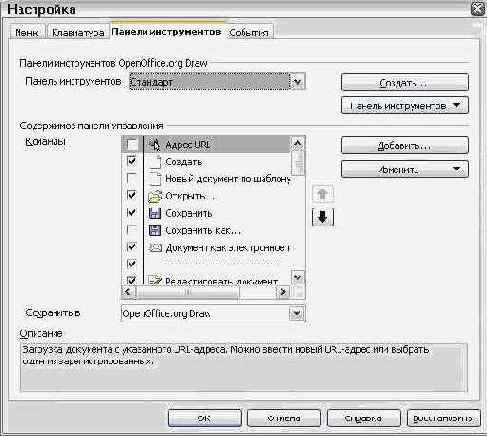Move command down with arrow button

[323, 218]
